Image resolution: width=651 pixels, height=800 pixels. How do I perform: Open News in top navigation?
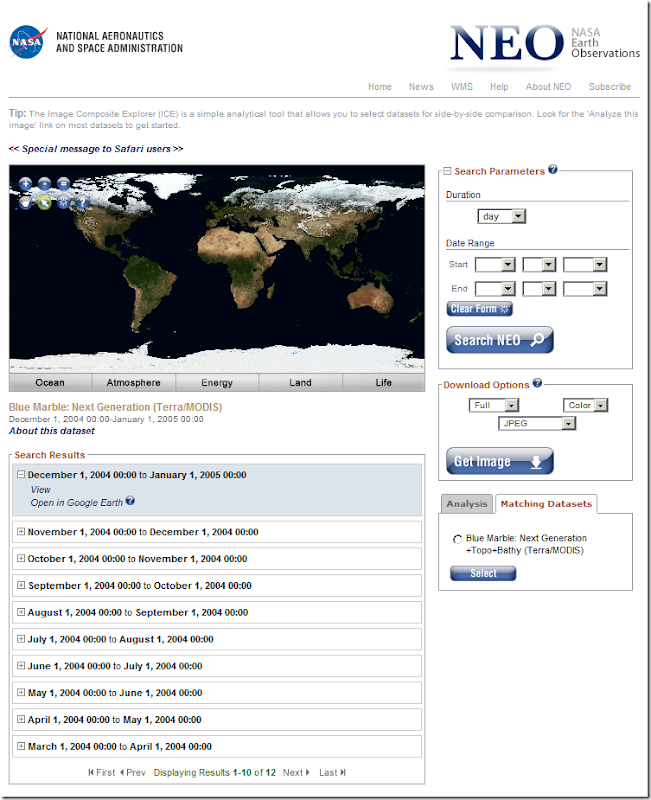pos(421,87)
